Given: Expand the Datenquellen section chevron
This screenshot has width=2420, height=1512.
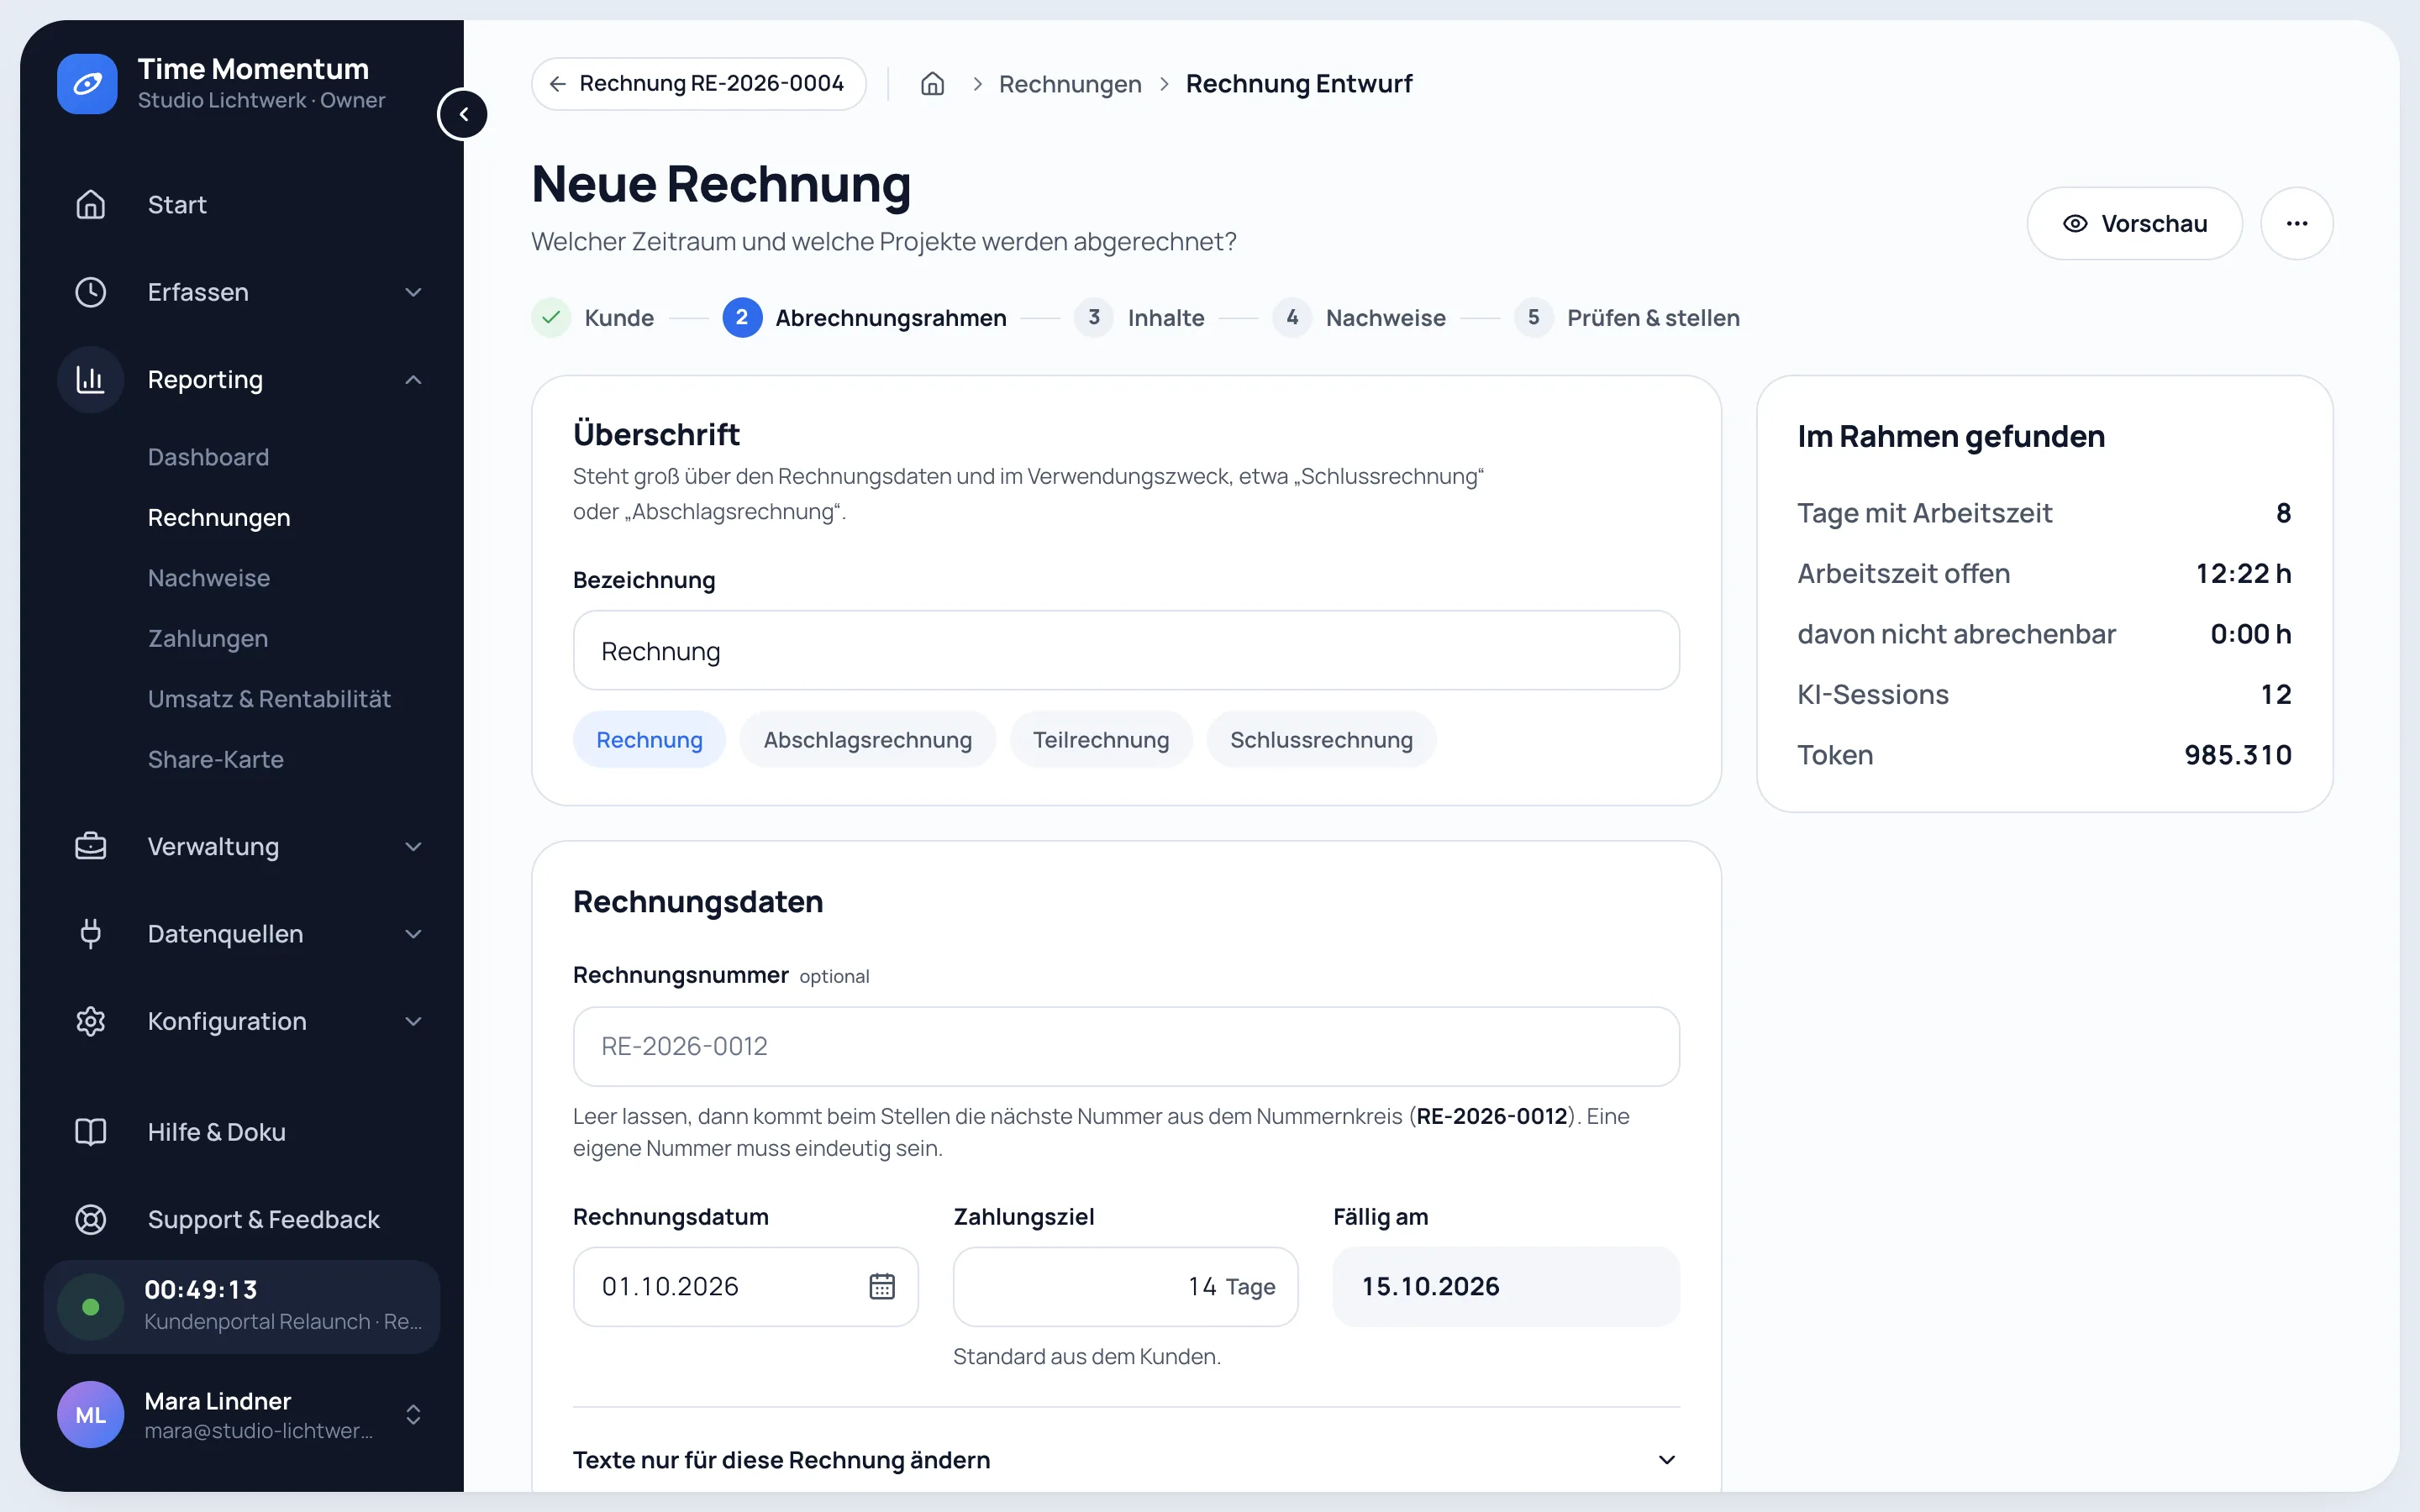Looking at the screenshot, I should click(413, 933).
